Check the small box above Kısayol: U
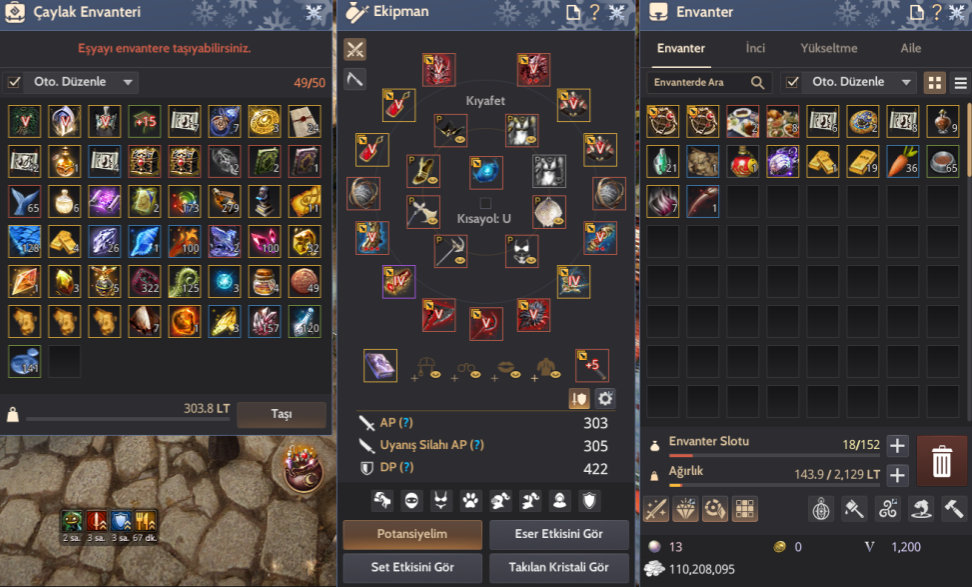Image resolution: width=972 pixels, height=587 pixels. [x=486, y=203]
